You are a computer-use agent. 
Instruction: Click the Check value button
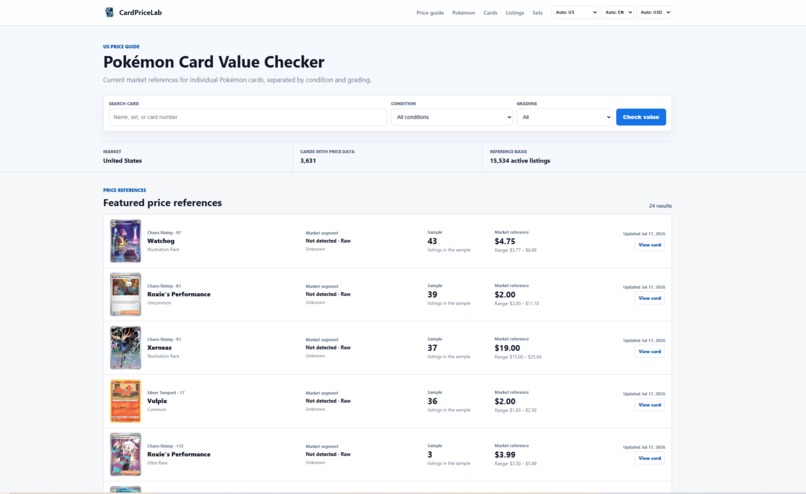(x=640, y=117)
